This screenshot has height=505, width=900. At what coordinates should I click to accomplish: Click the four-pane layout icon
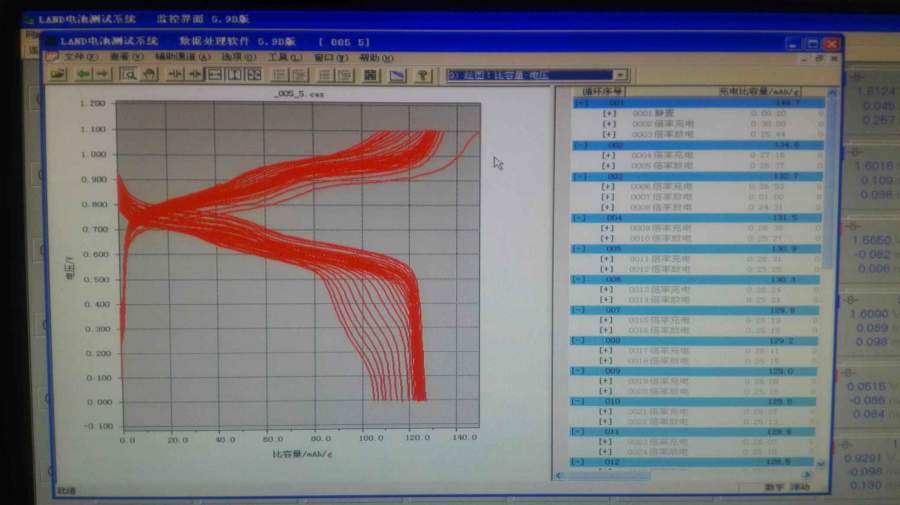pyautogui.click(x=253, y=75)
